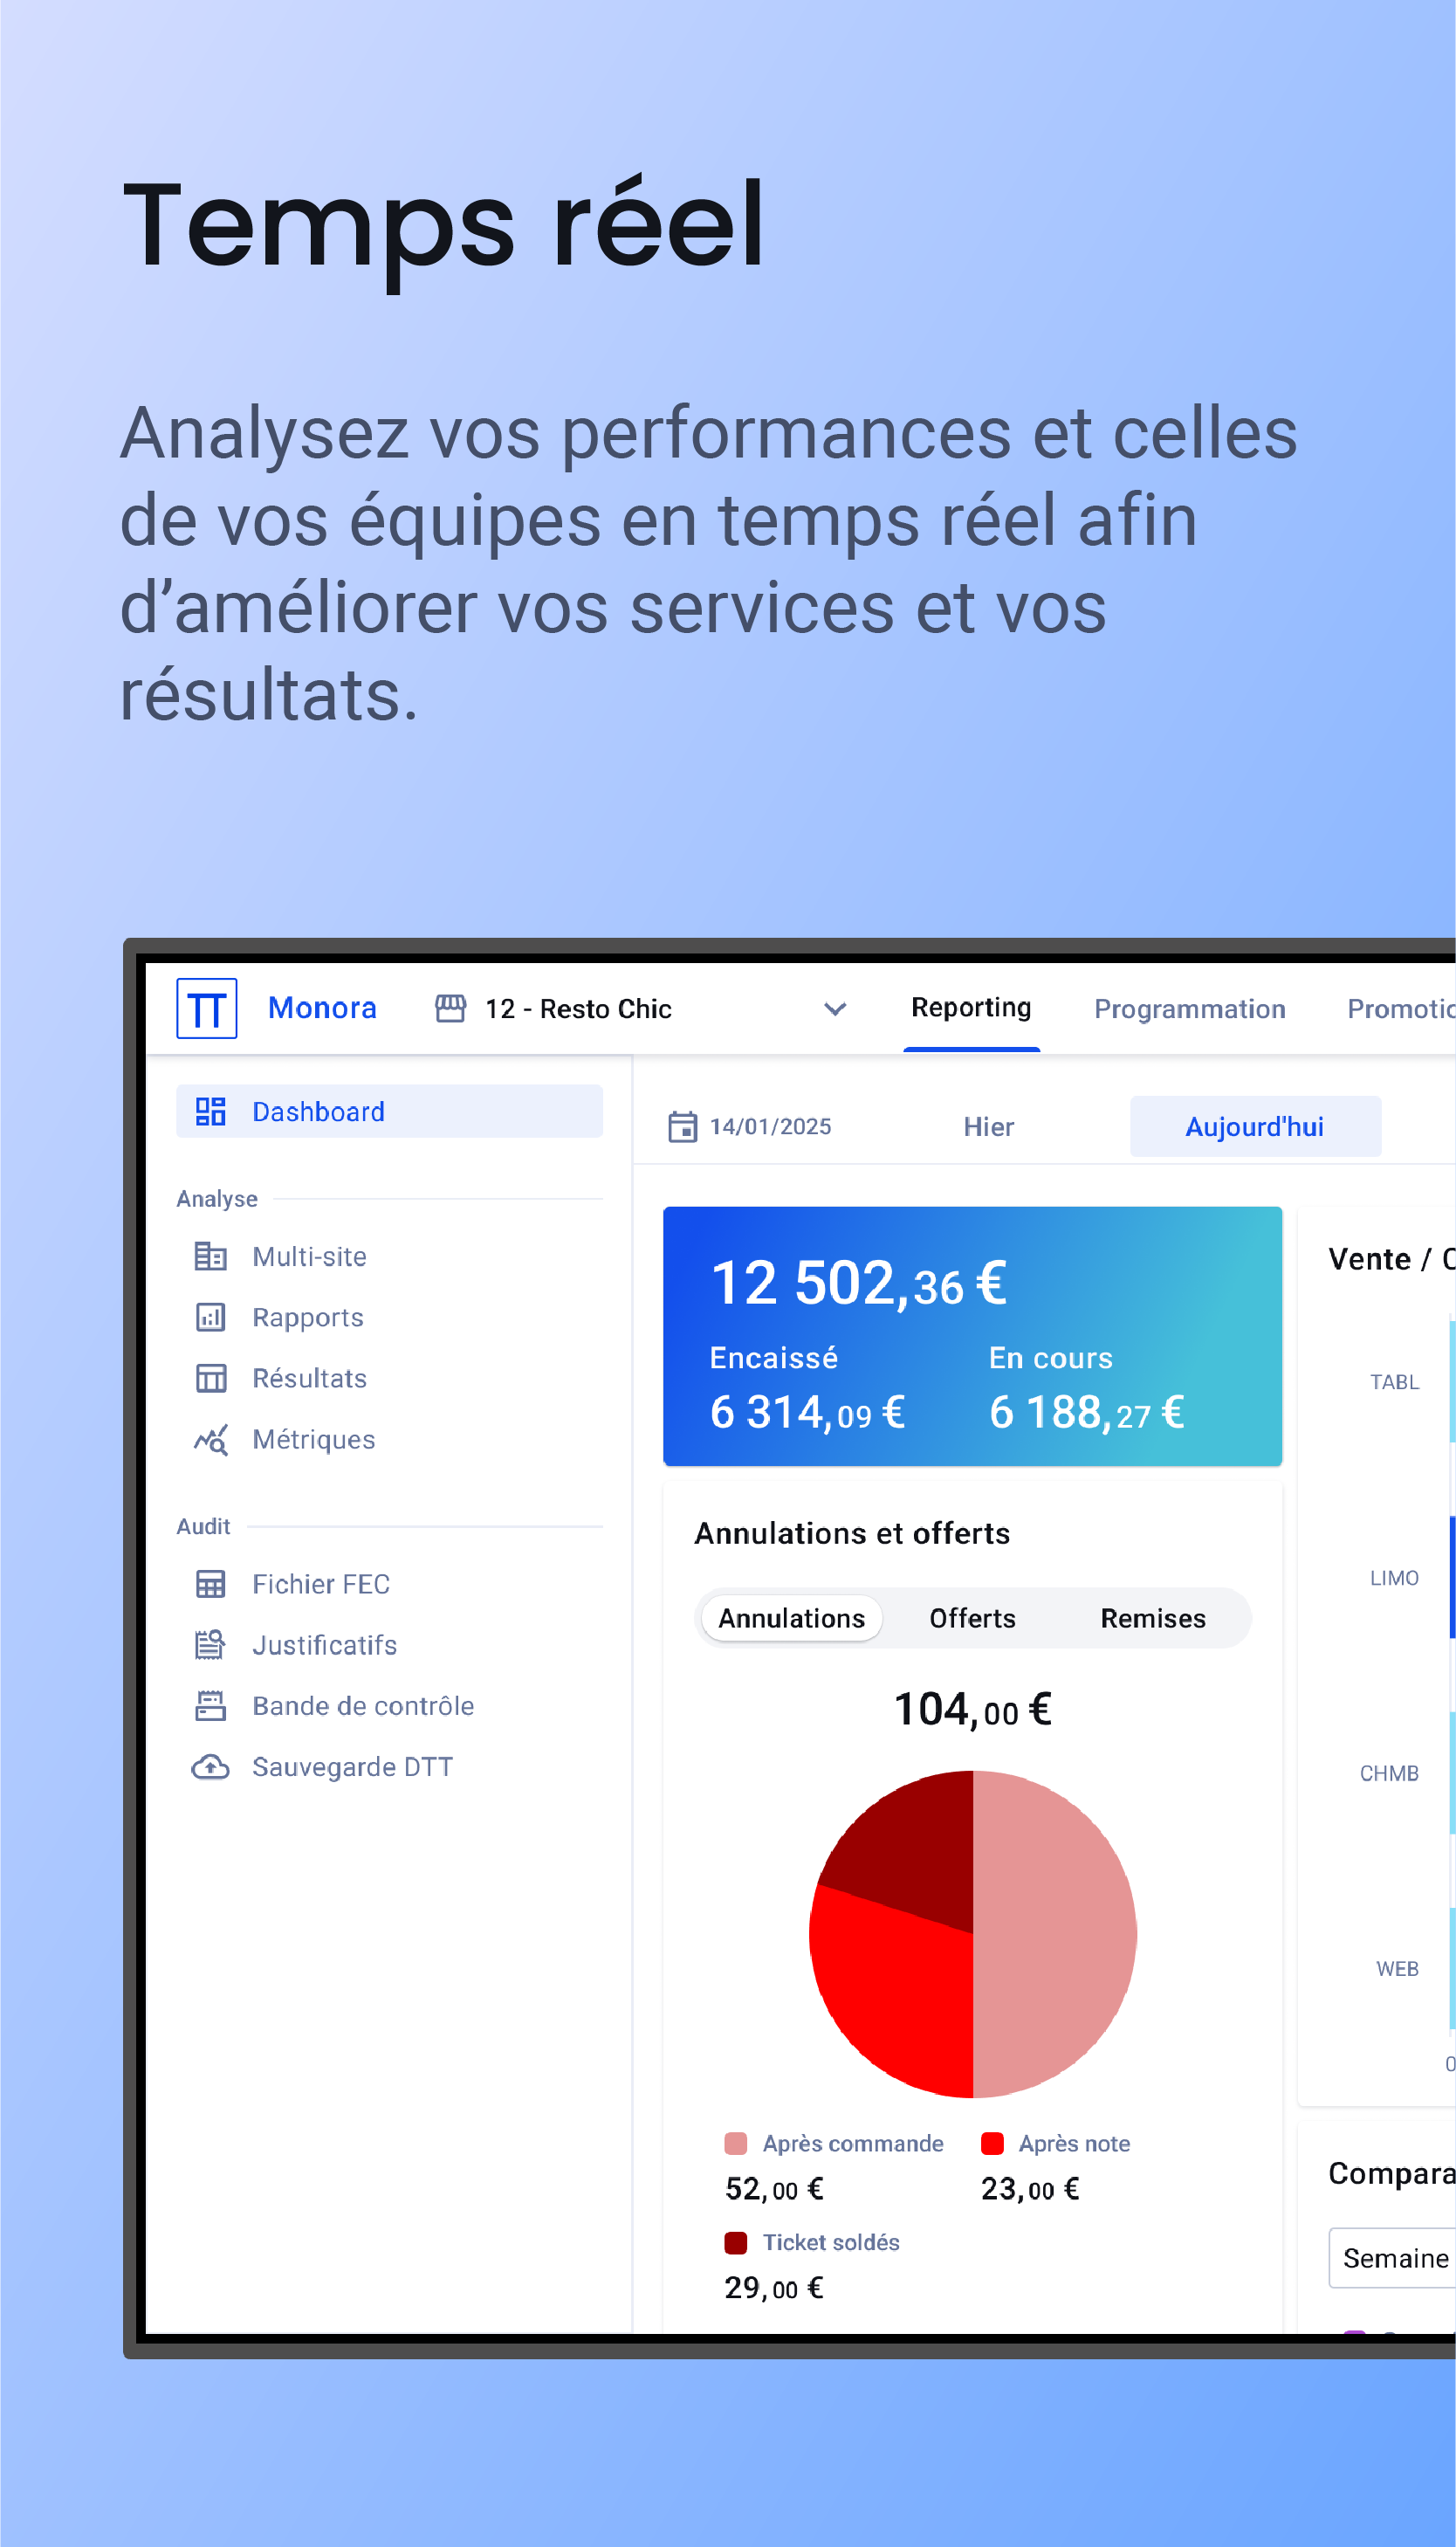The height and width of the screenshot is (2547, 1456).
Task: Click the Encaissé 6 314,09 € amount
Action: [807, 1413]
